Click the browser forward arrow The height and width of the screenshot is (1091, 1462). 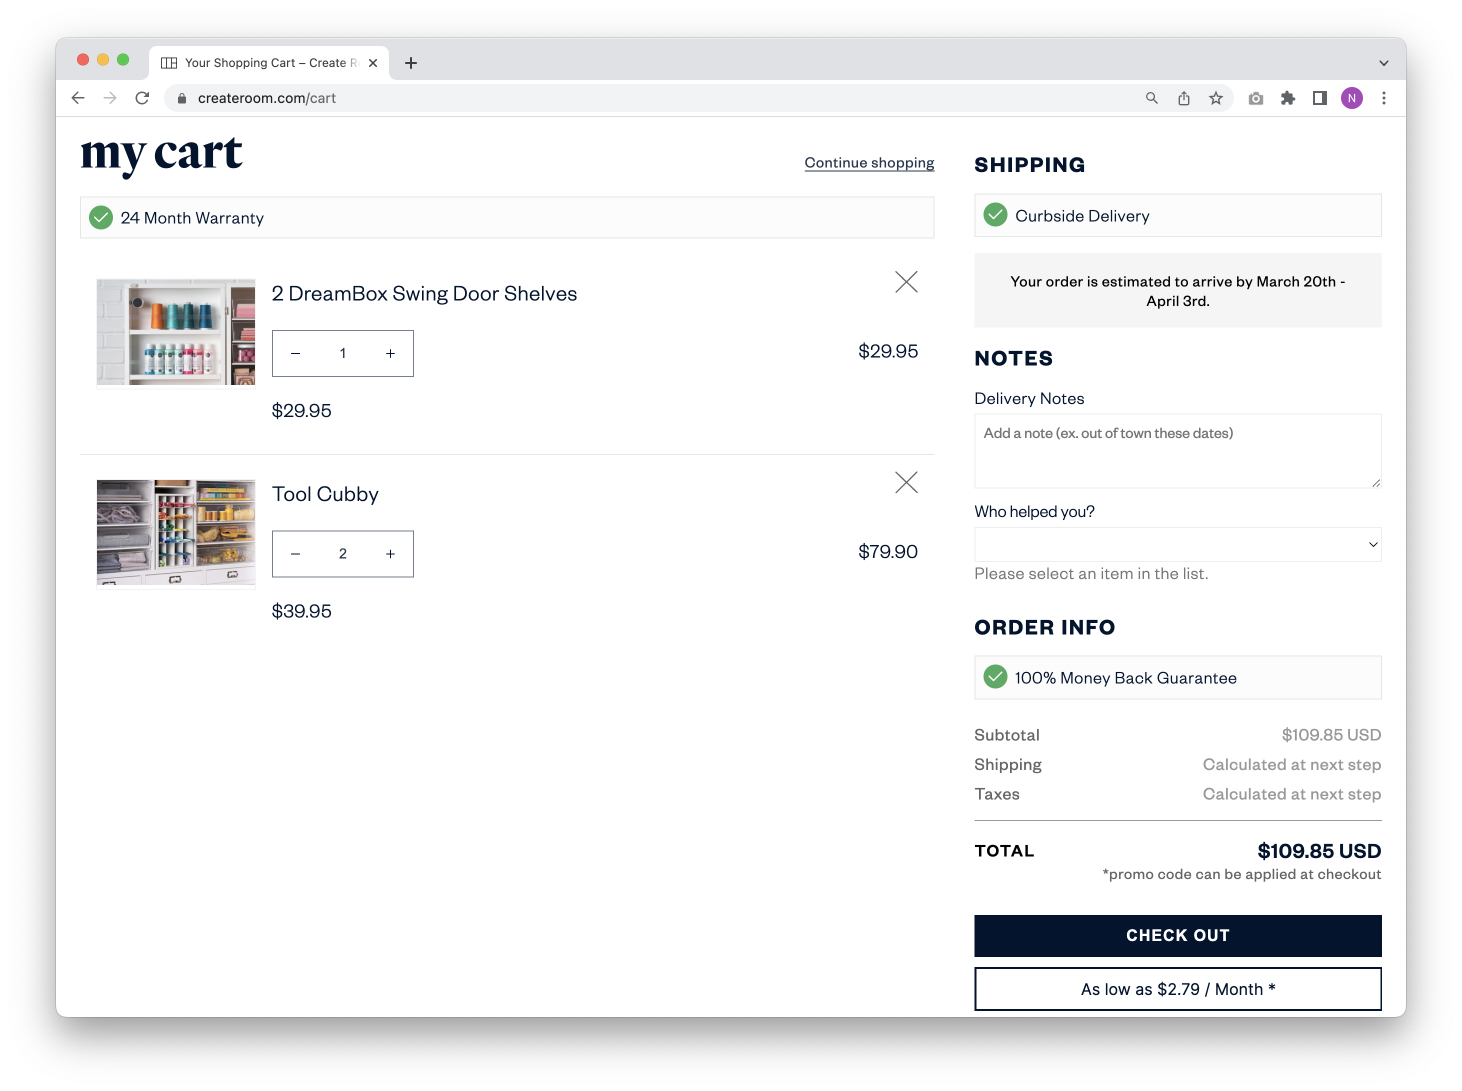tap(110, 98)
